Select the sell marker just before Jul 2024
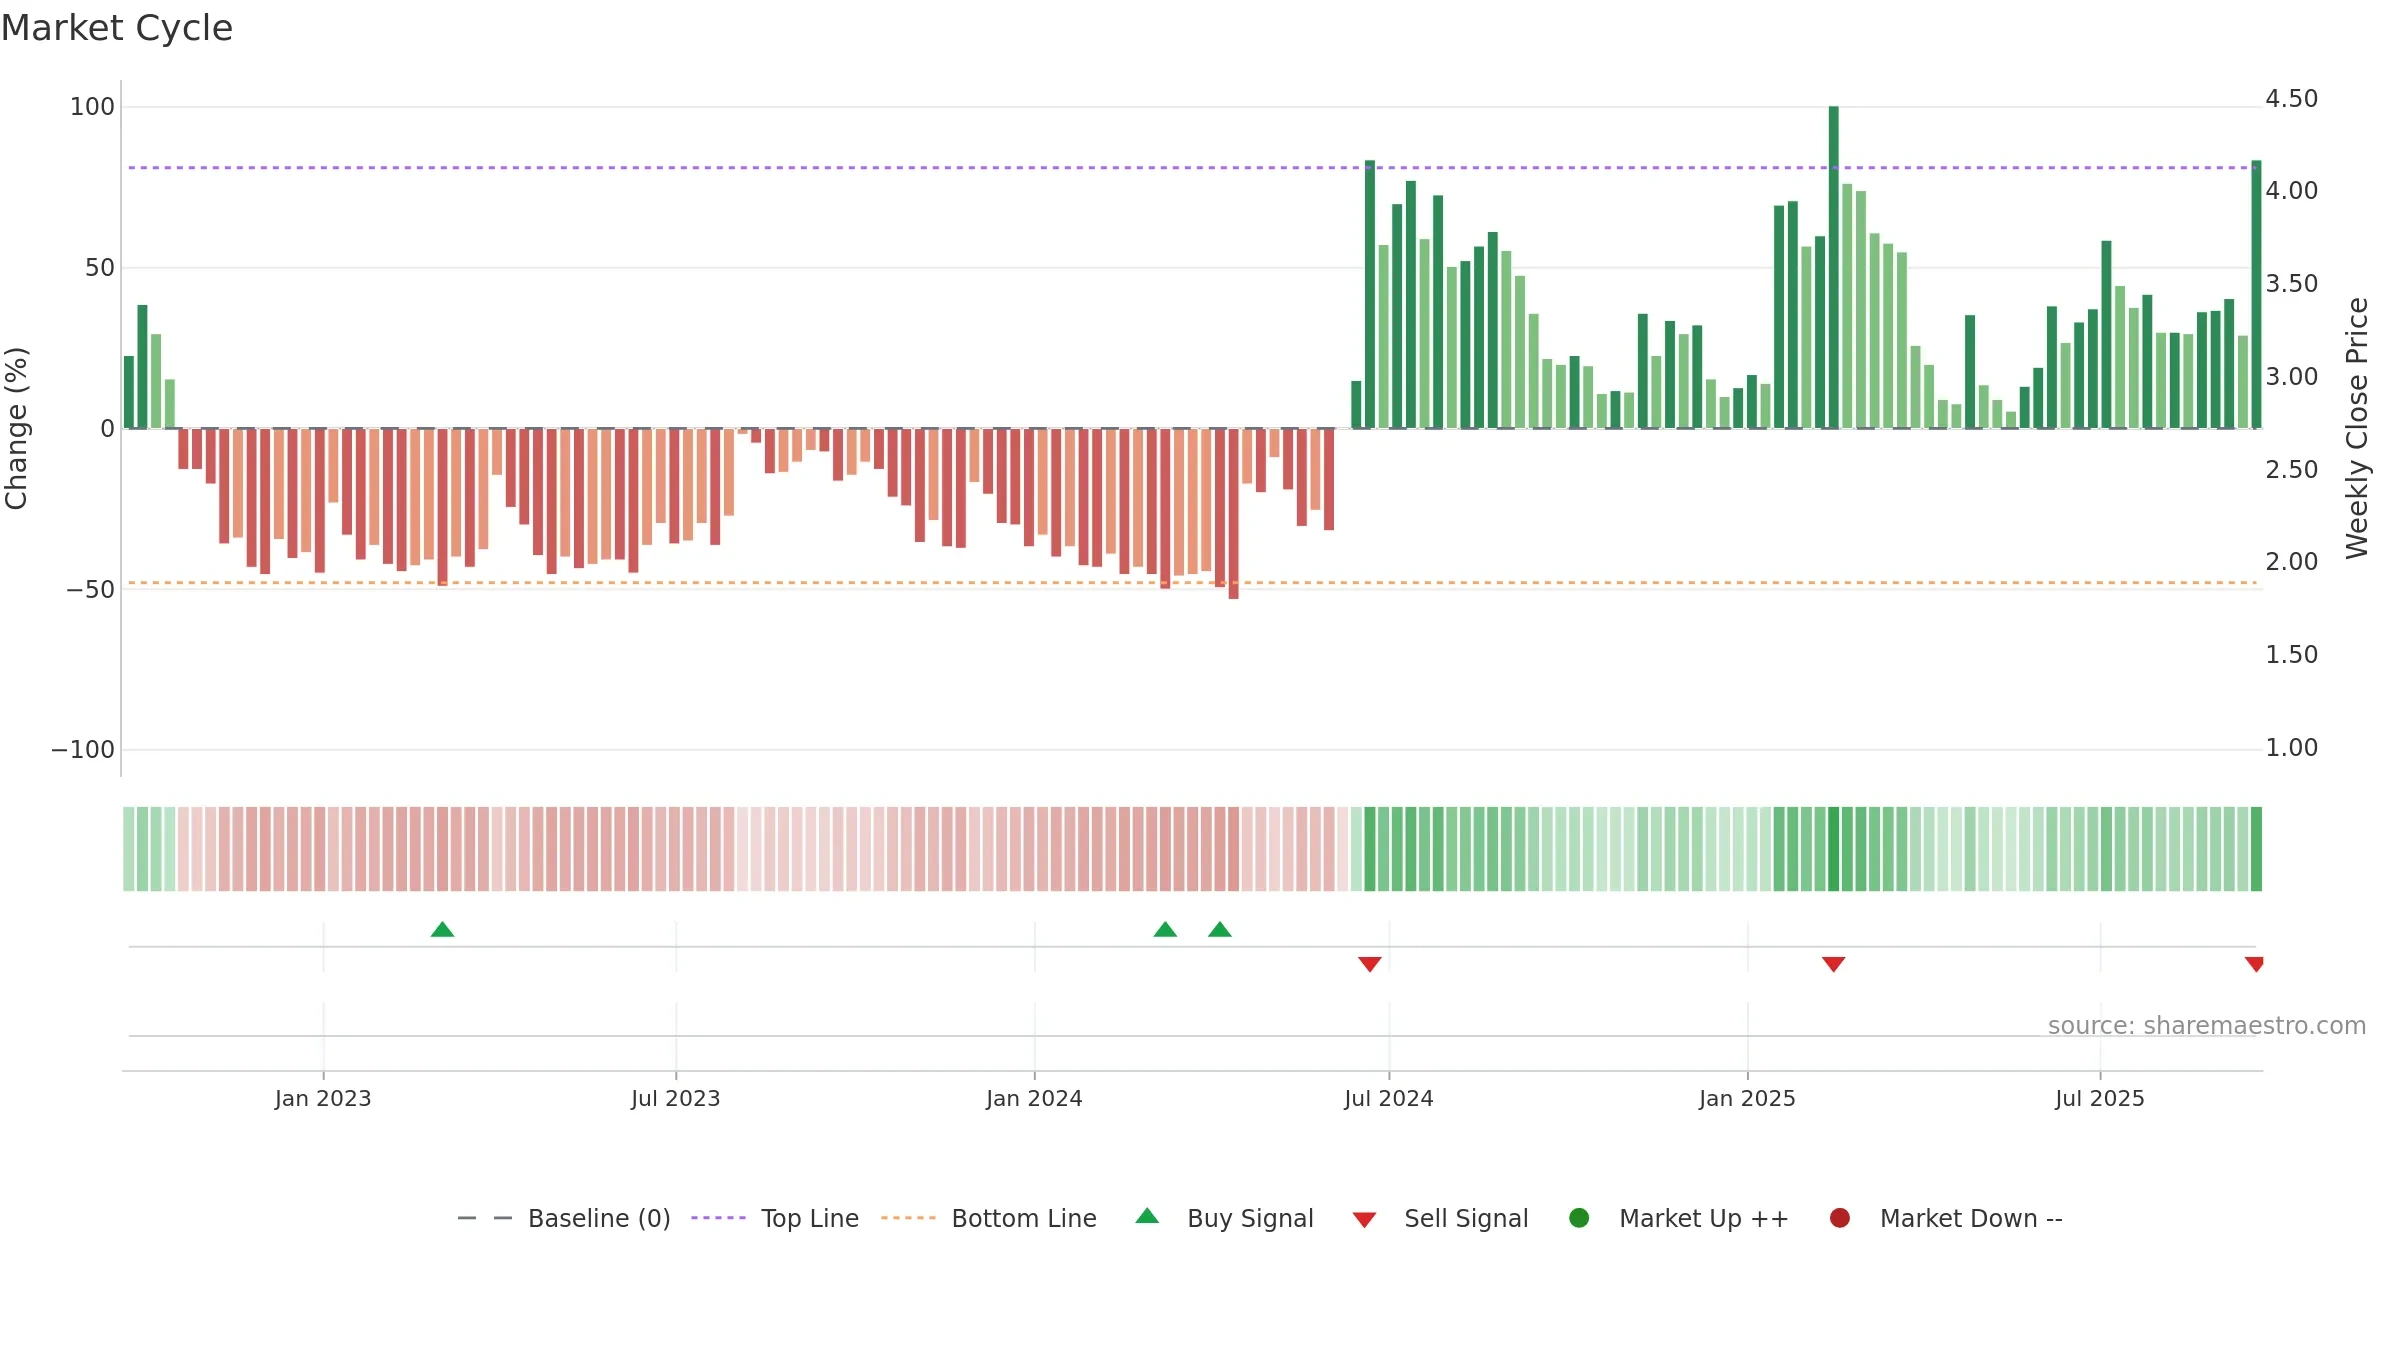 pos(1370,964)
